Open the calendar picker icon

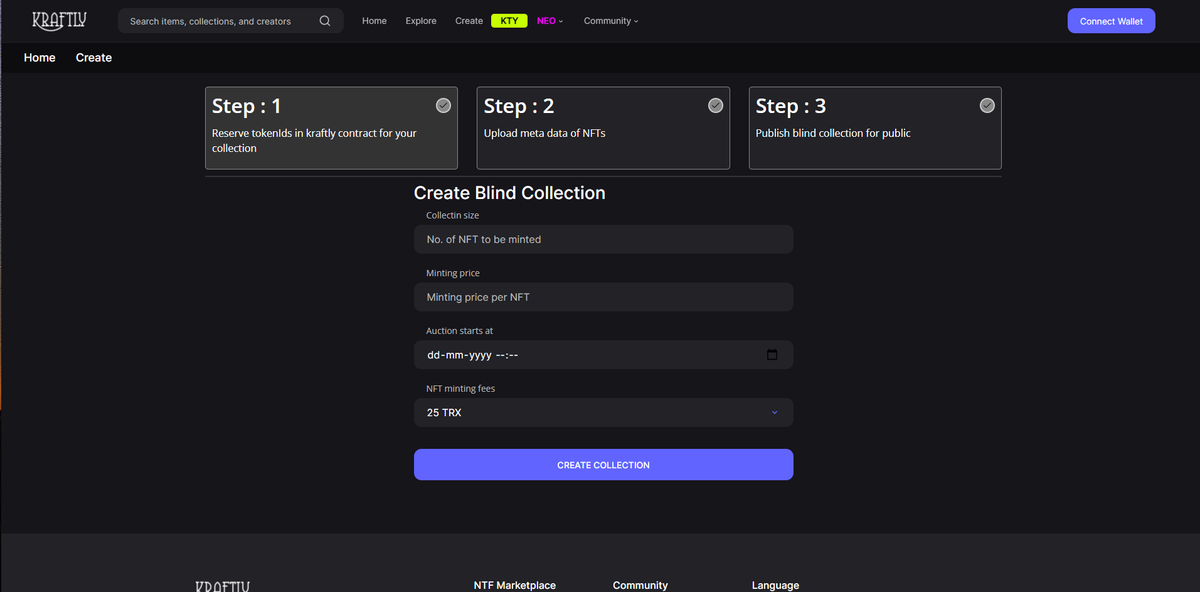tap(772, 355)
